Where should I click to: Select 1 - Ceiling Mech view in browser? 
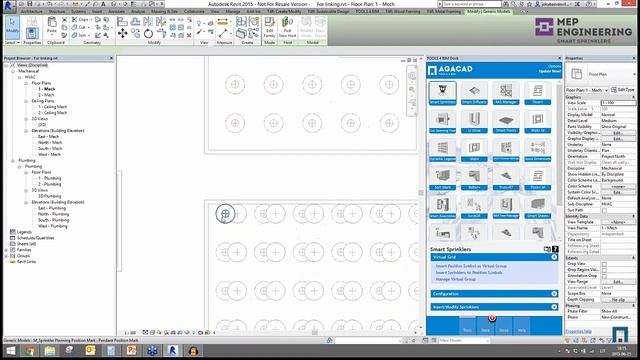pyautogui.click(x=52, y=107)
